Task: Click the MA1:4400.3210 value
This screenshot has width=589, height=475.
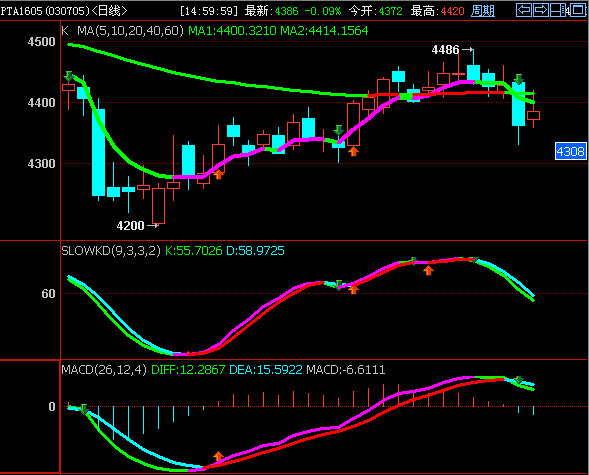Action: pyautogui.click(x=232, y=31)
